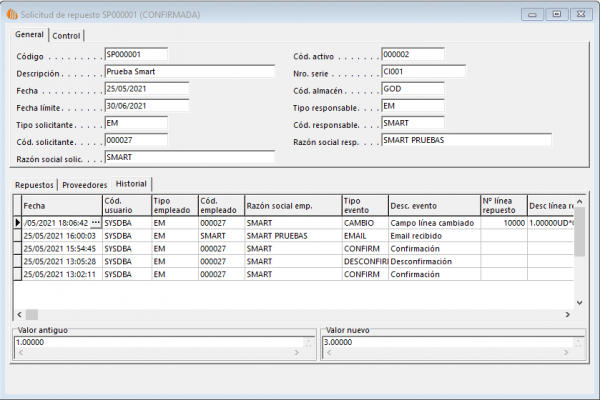Open the Repuestos tab
600x400 pixels.
(x=35, y=184)
